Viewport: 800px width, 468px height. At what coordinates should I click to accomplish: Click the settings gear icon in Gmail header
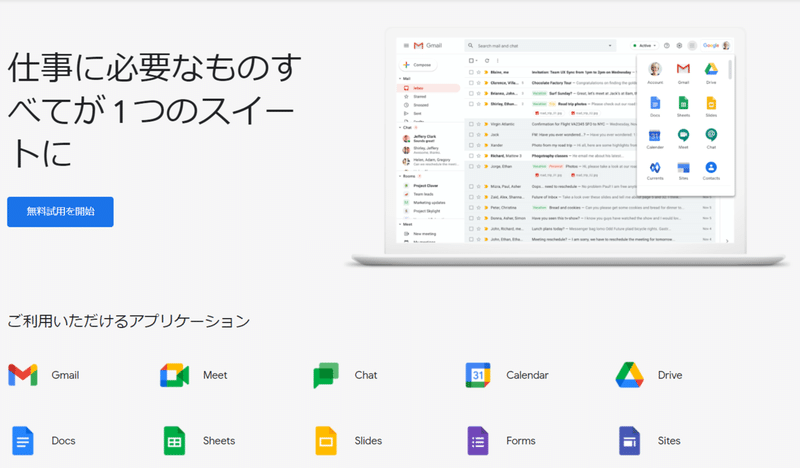tap(679, 45)
